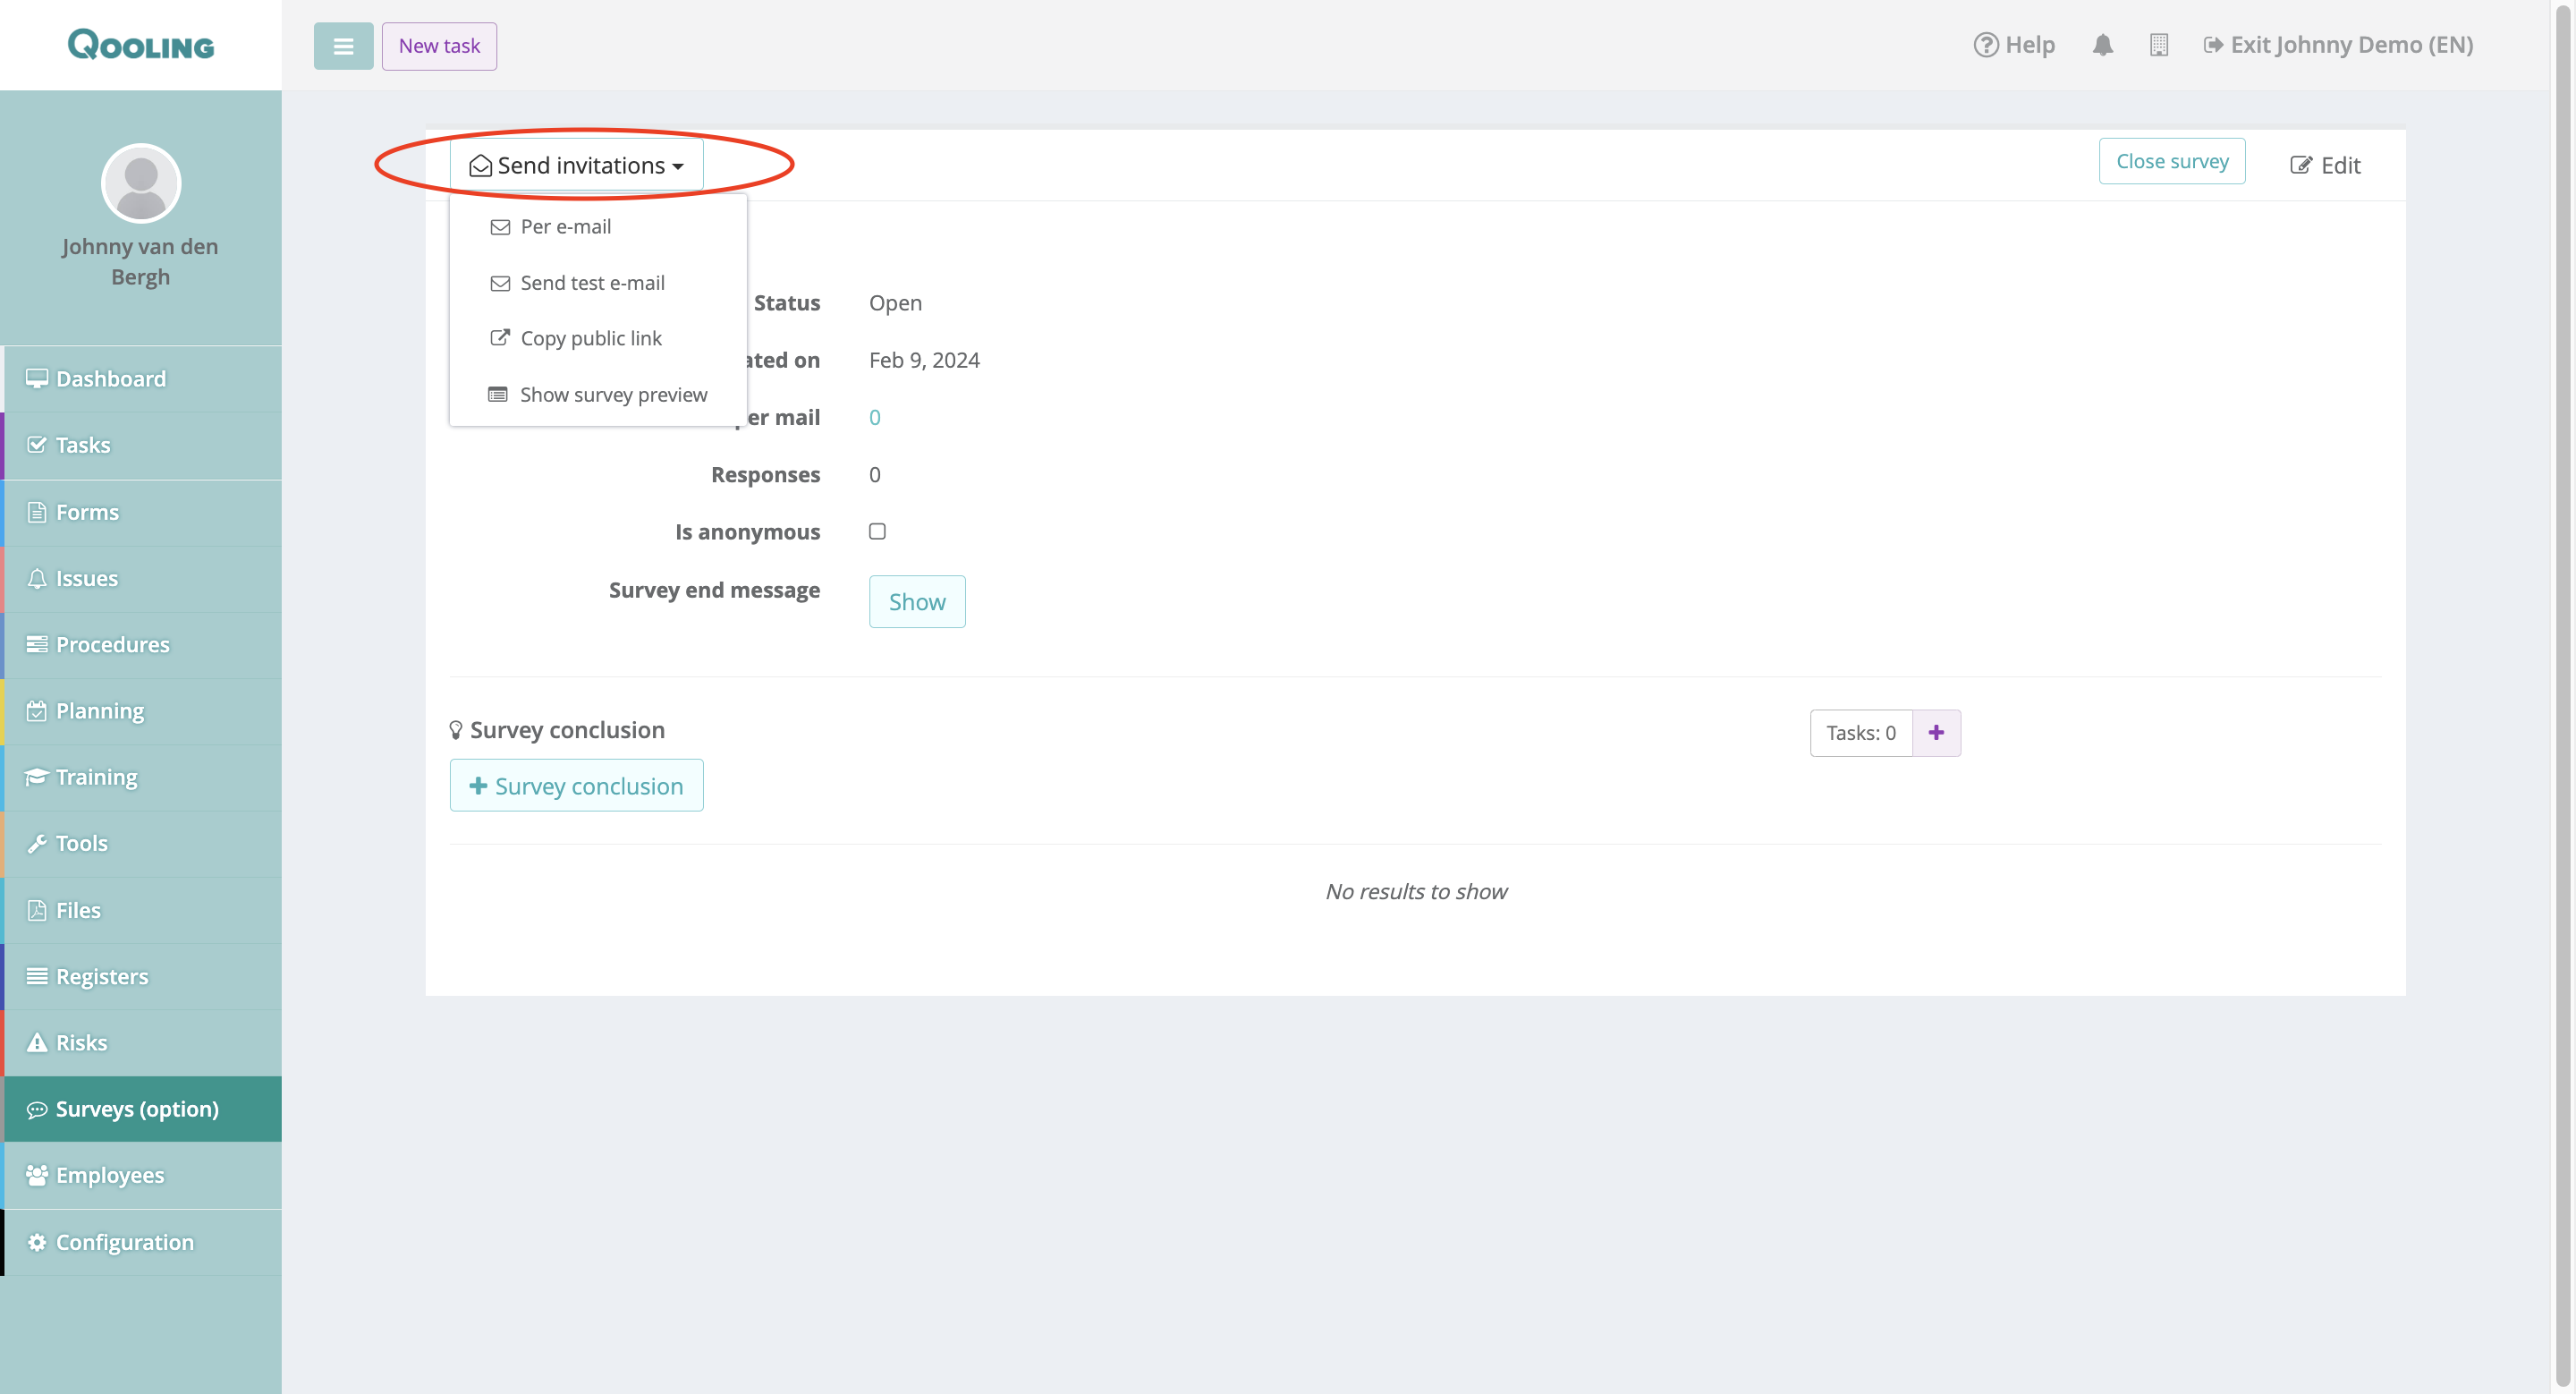This screenshot has width=2576, height=1394.
Task: Select Per e-mail from the menu
Action: [x=565, y=227]
